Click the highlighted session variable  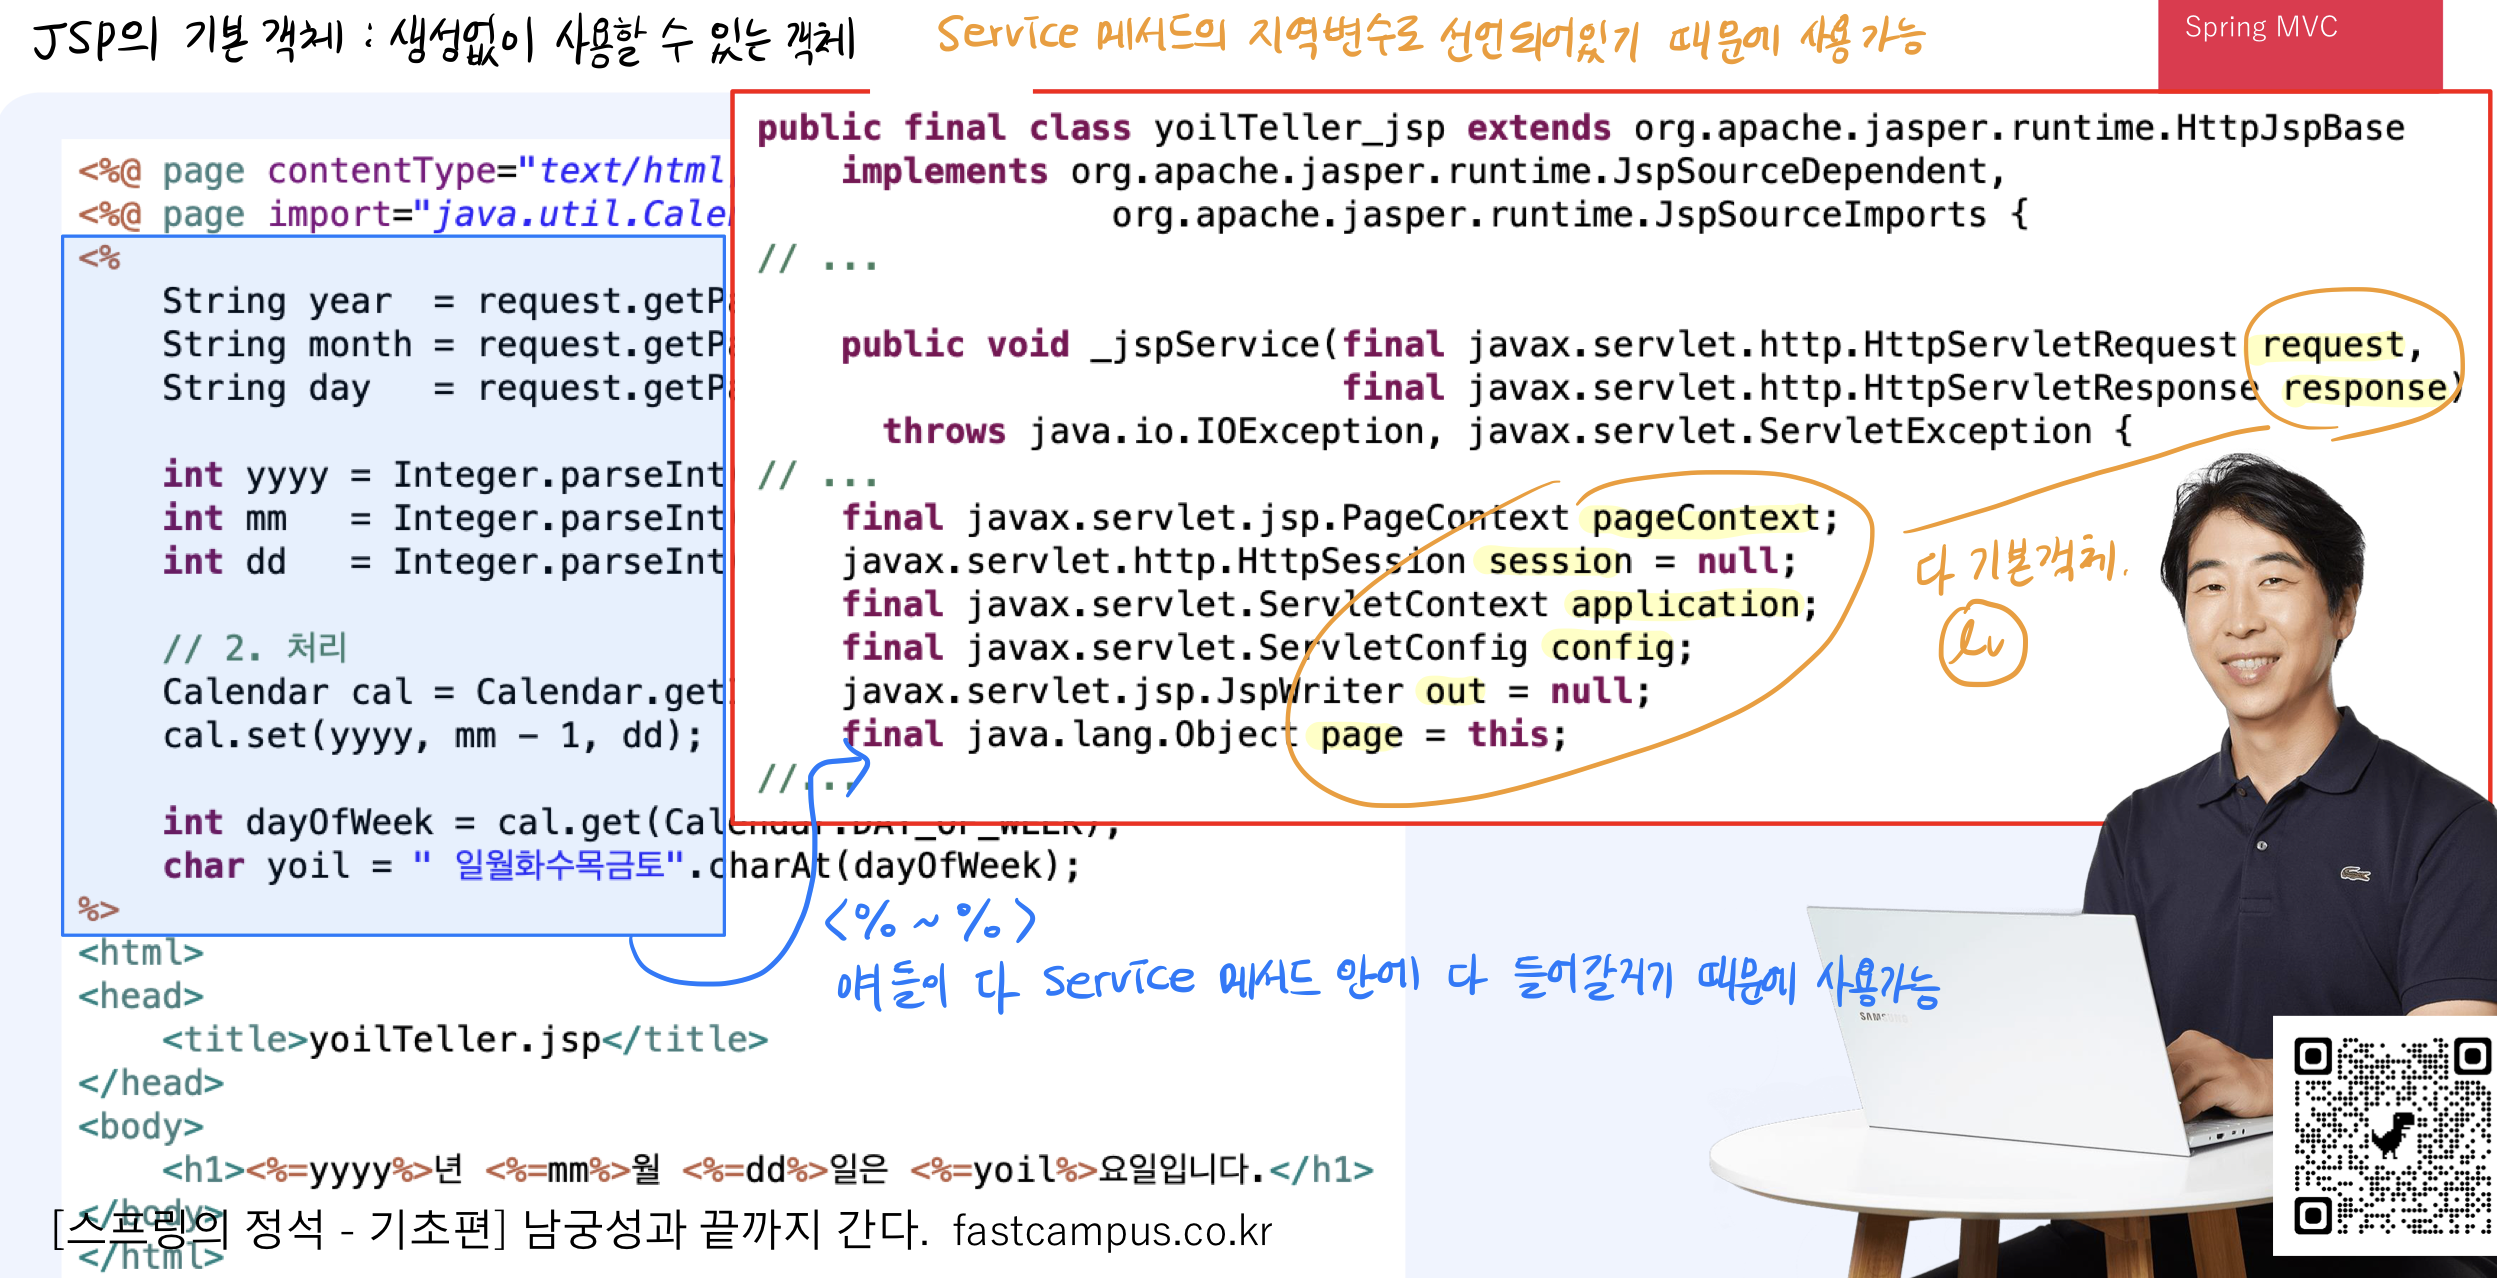pos(1559,562)
